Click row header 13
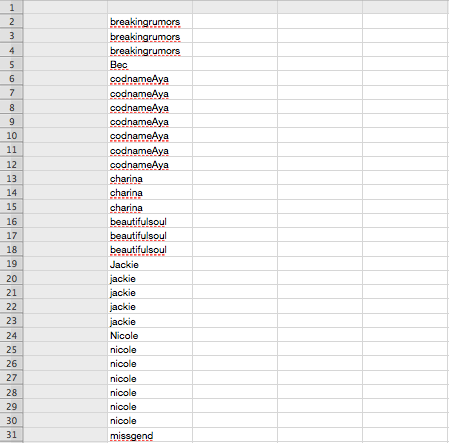Screen dimensions: 449x443 (11, 178)
